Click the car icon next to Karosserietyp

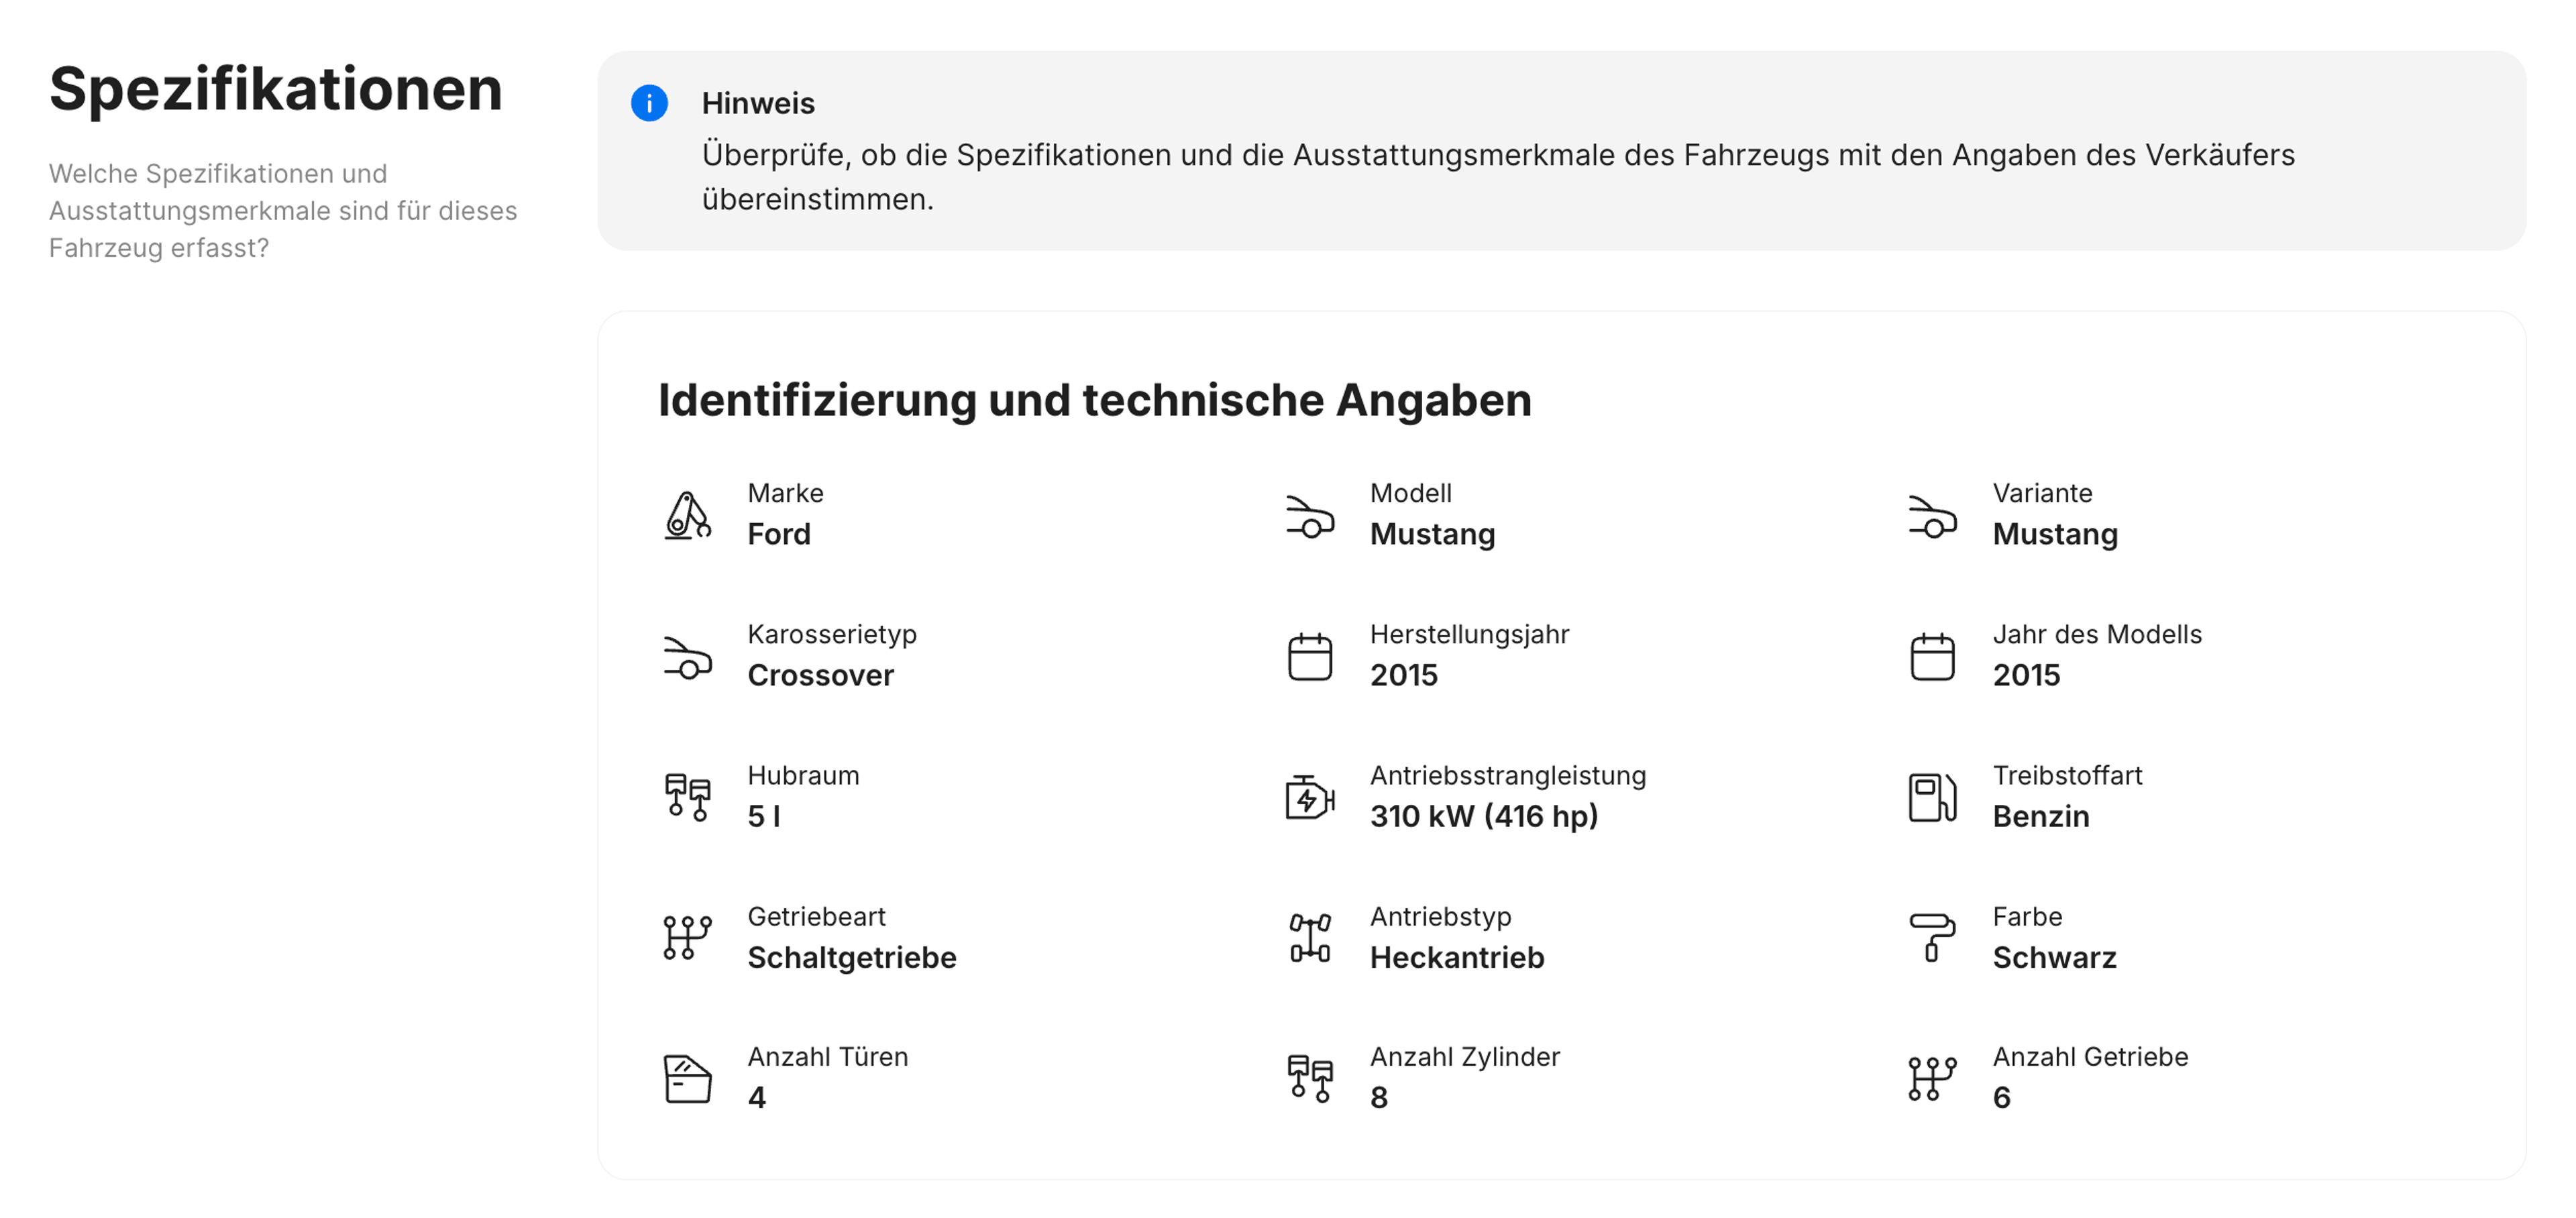click(688, 657)
